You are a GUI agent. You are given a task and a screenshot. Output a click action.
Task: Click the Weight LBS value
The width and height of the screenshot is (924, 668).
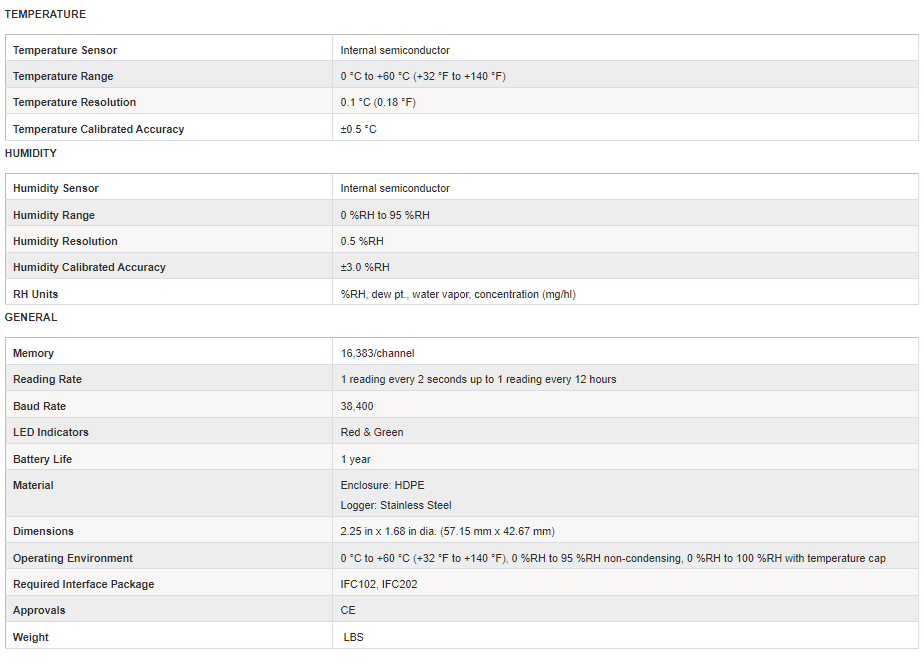[x=354, y=637]
